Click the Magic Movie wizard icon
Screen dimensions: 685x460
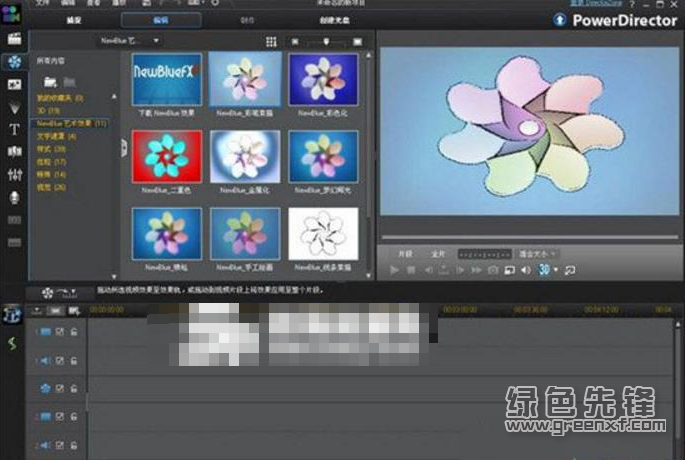(x=12, y=315)
